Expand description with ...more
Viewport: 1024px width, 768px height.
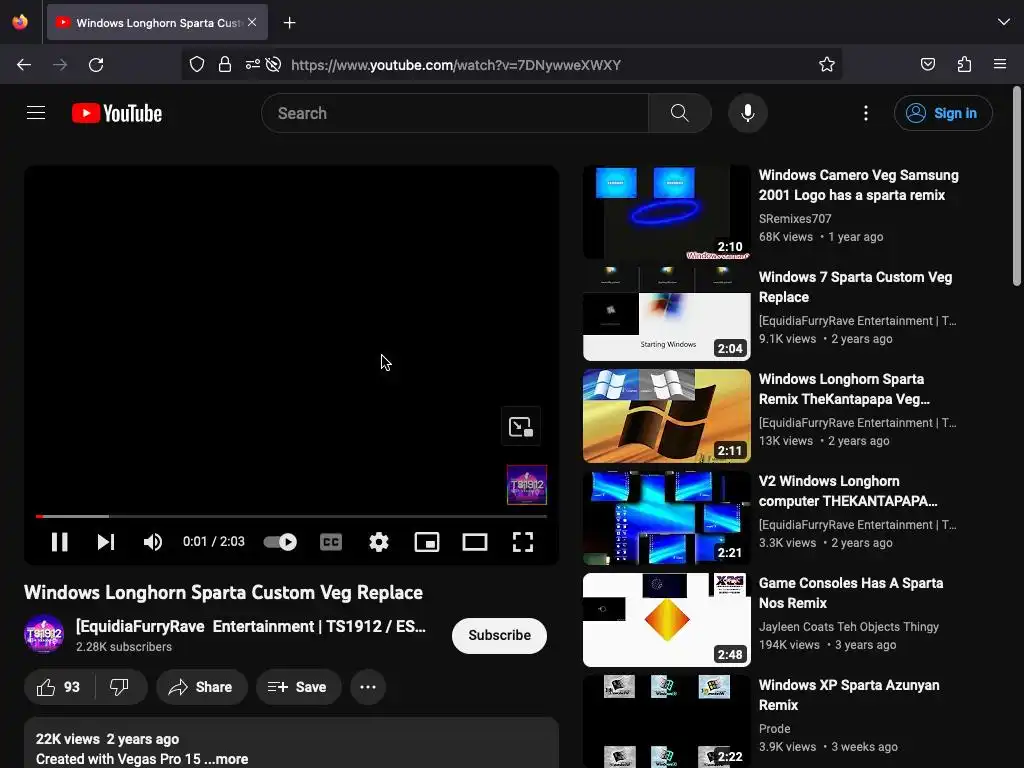point(226,759)
